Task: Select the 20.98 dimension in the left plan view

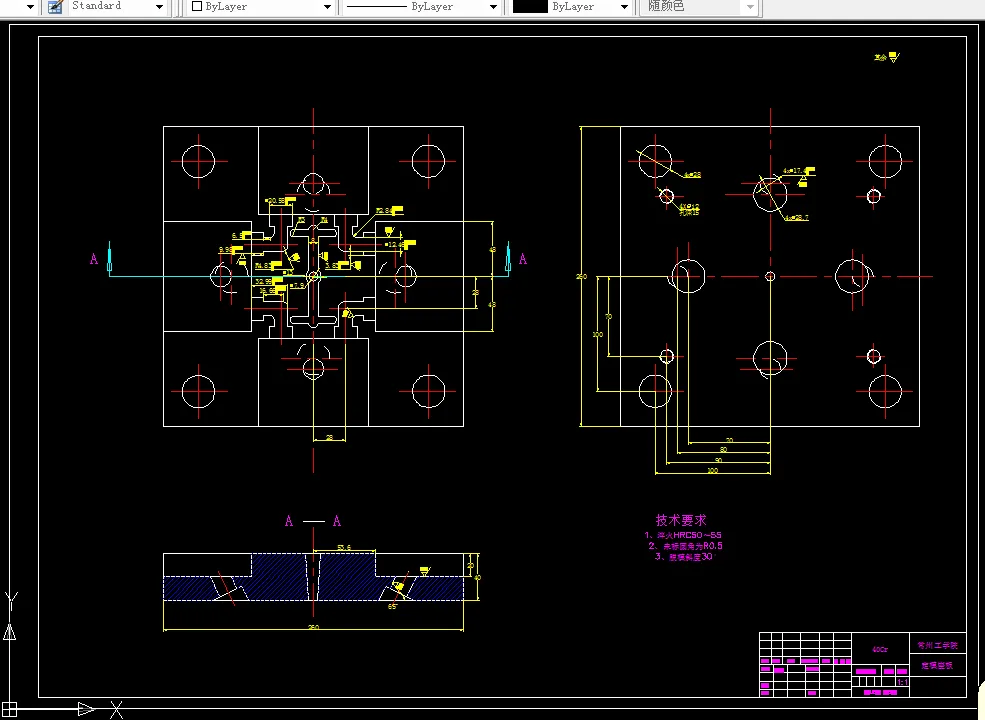Action: (x=275, y=201)
